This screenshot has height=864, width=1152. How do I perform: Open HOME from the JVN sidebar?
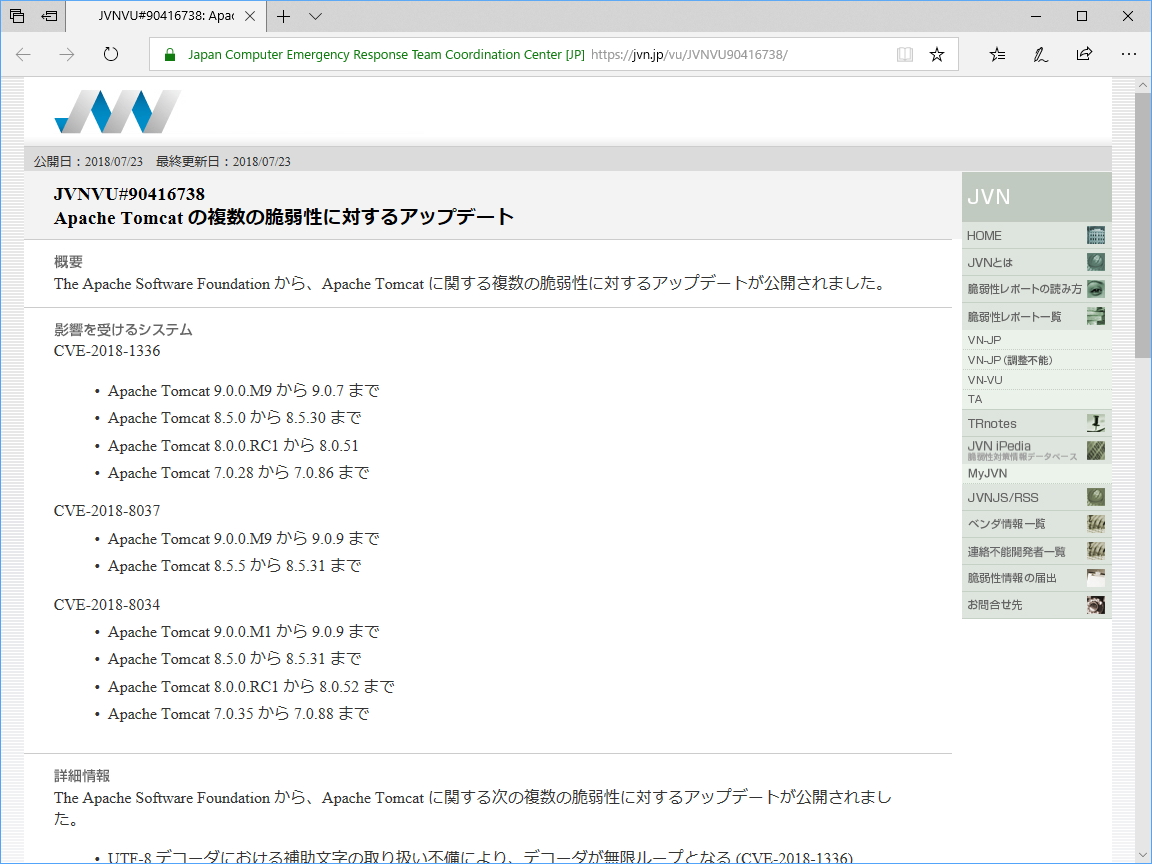tap(984, 235)
